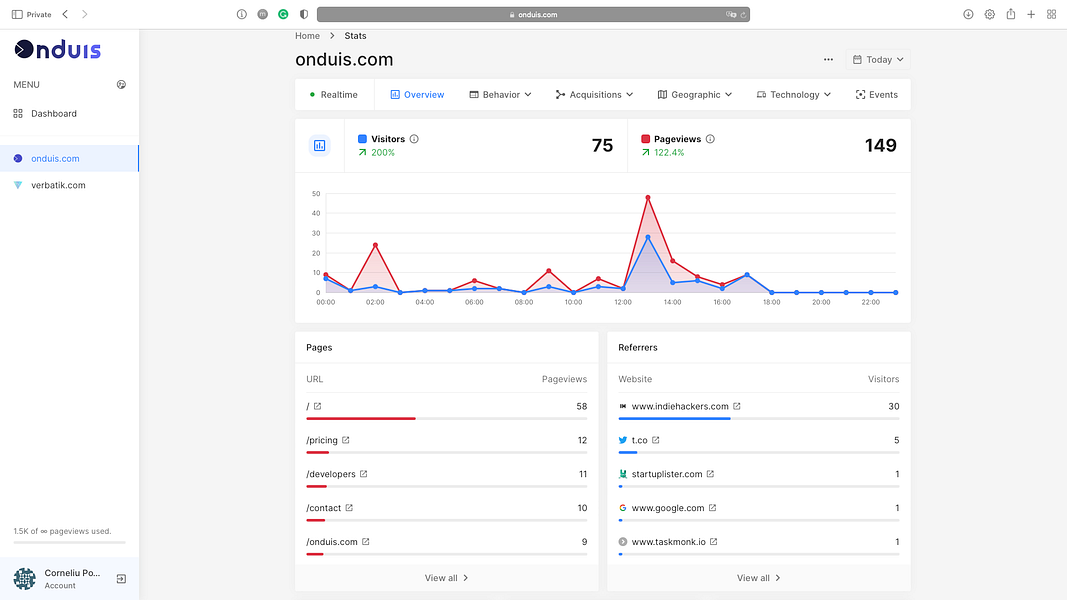Select the Geographic tab
1067x600 pixels.
[x=694, y=94]
